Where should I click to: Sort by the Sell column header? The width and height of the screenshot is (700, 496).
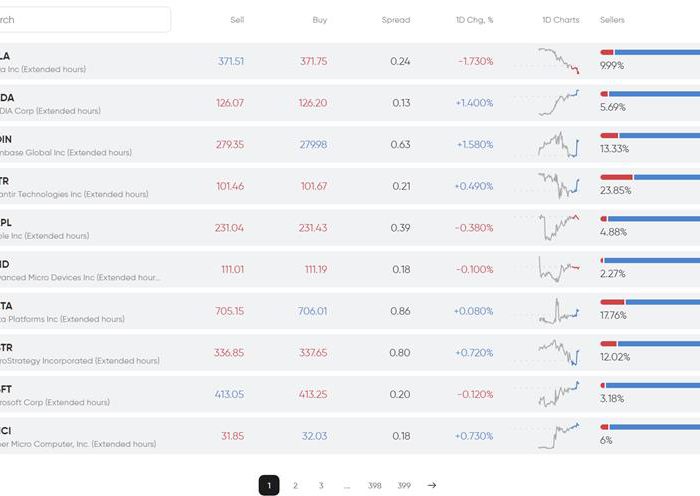point(237,20)
